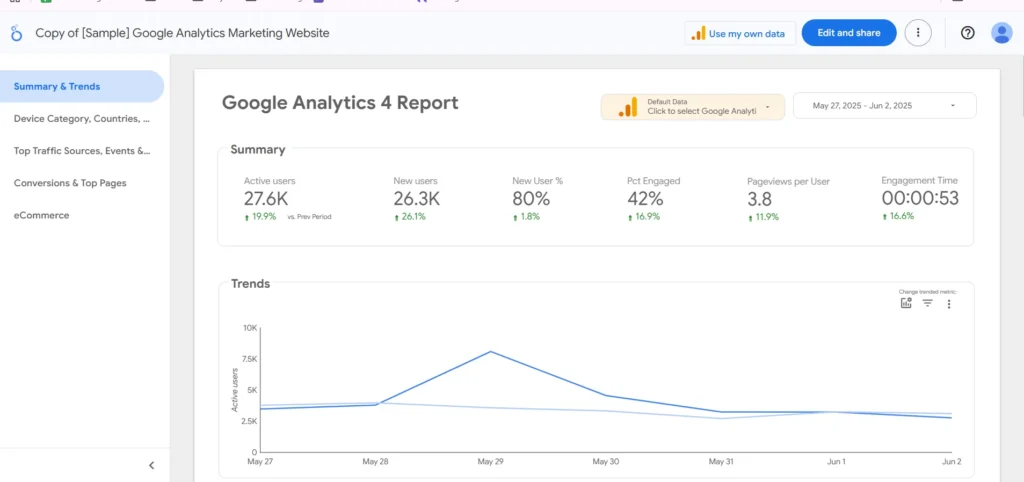The width and height of the screenshot is (1024, 482).
Task: Click the 26.1% change under New users
Action: click(409, 217)
